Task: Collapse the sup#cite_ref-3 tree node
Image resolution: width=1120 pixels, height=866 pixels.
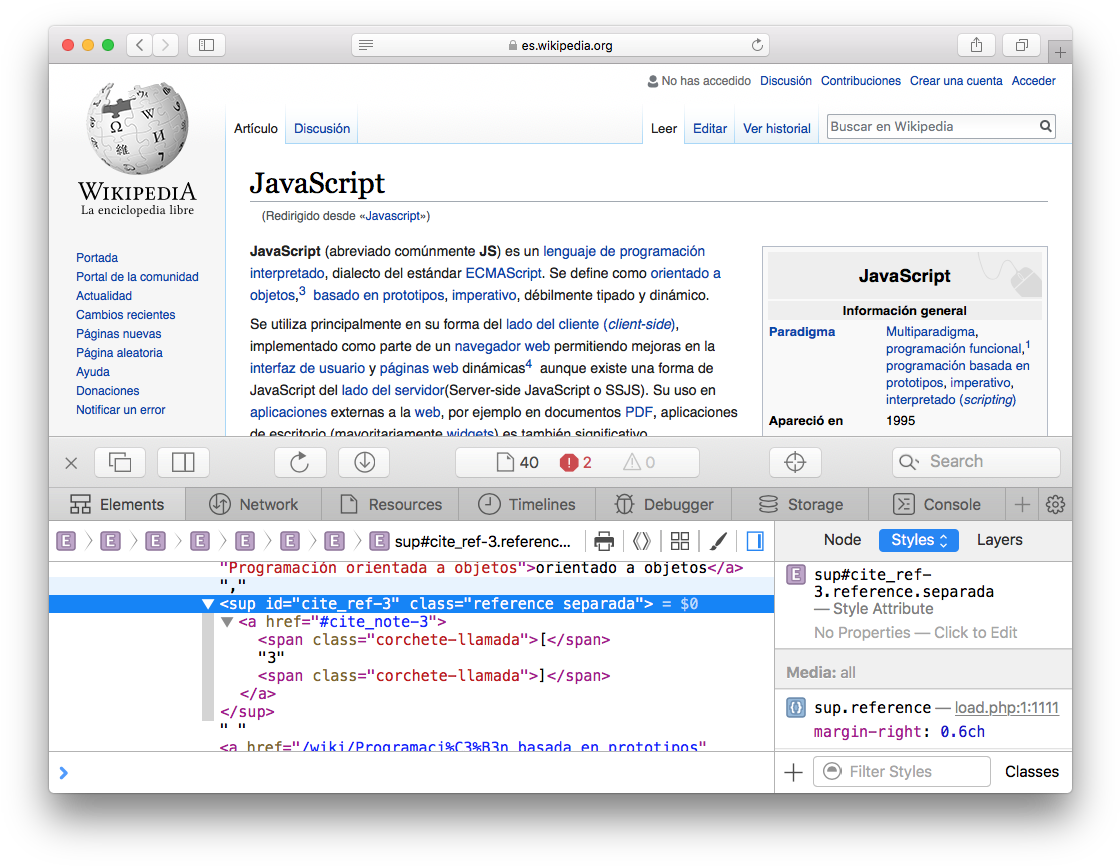Action: pos(208,604)
